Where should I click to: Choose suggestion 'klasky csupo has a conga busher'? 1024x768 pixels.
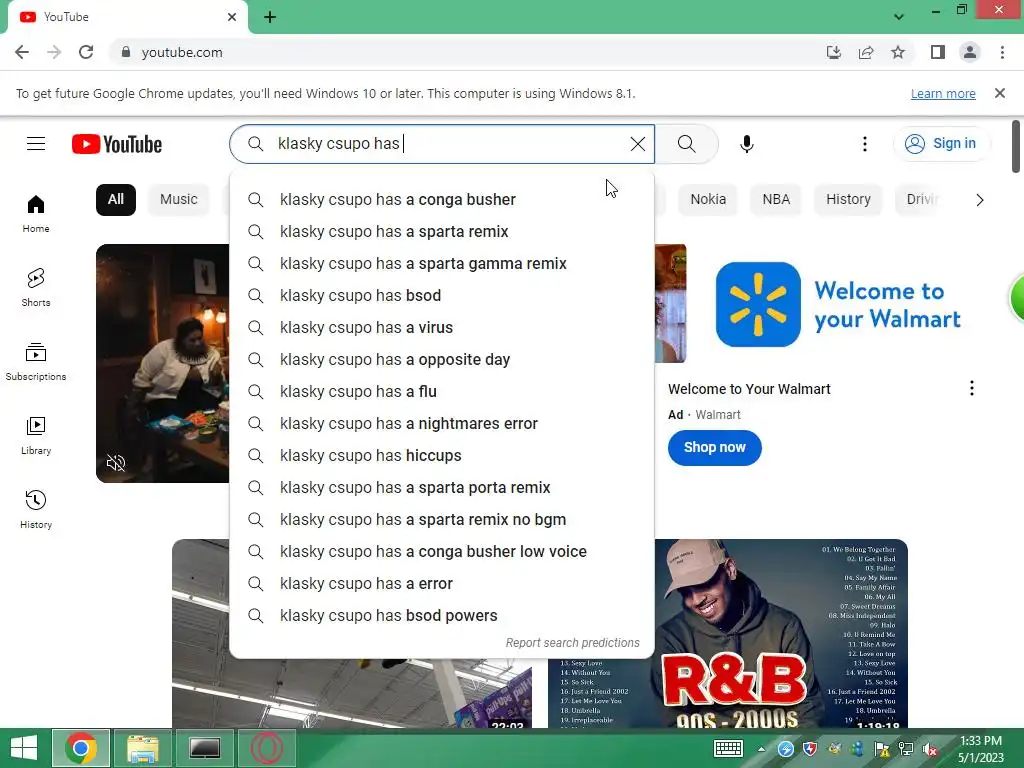[x=441, y=200]
